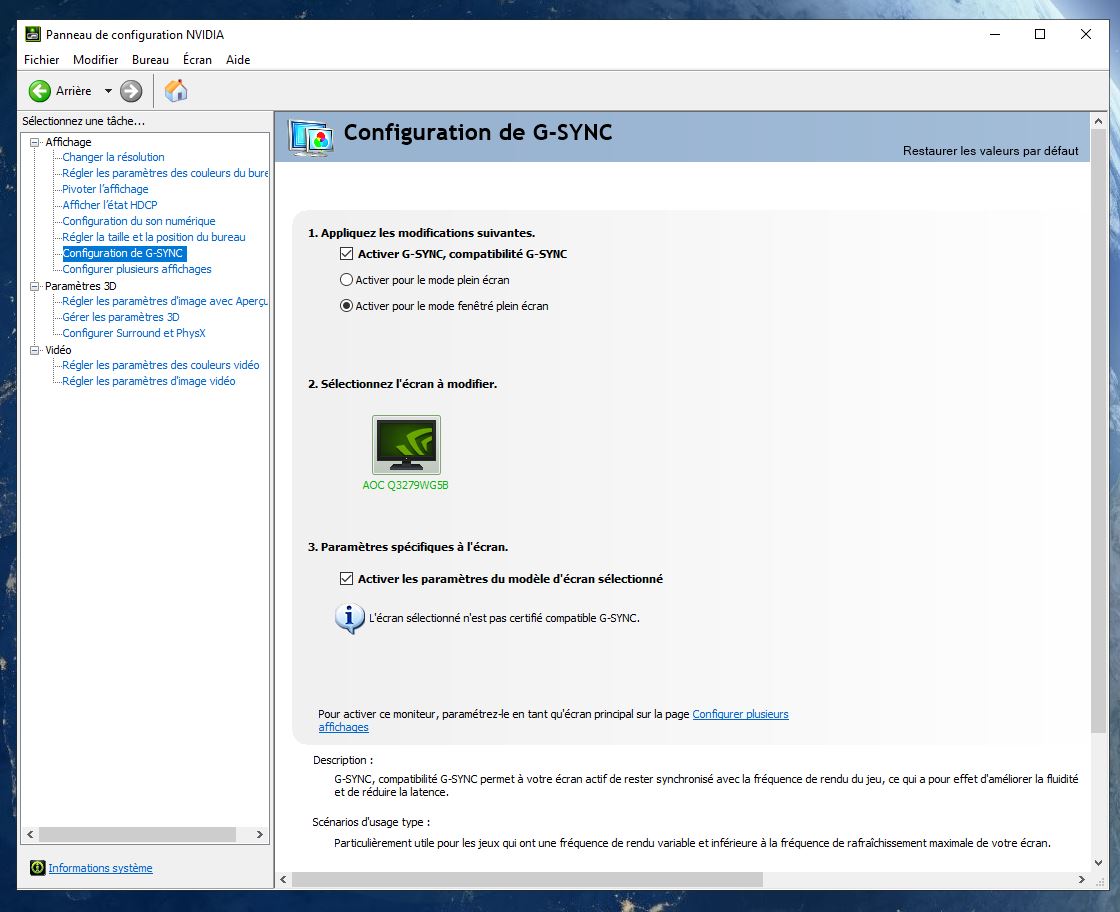Open Afficher l'état HDCP

109,205
